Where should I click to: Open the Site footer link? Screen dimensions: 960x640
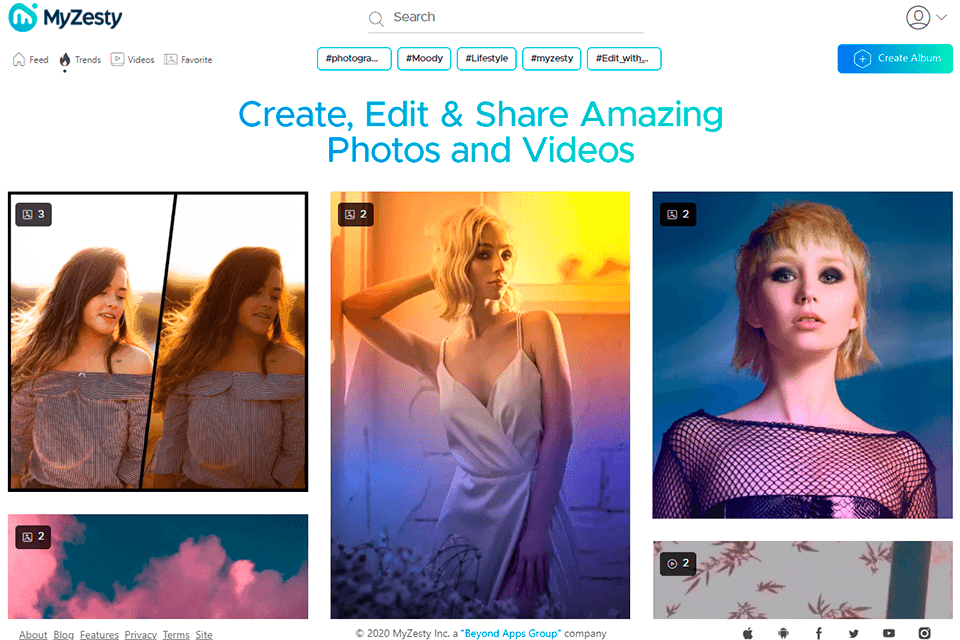204,634
